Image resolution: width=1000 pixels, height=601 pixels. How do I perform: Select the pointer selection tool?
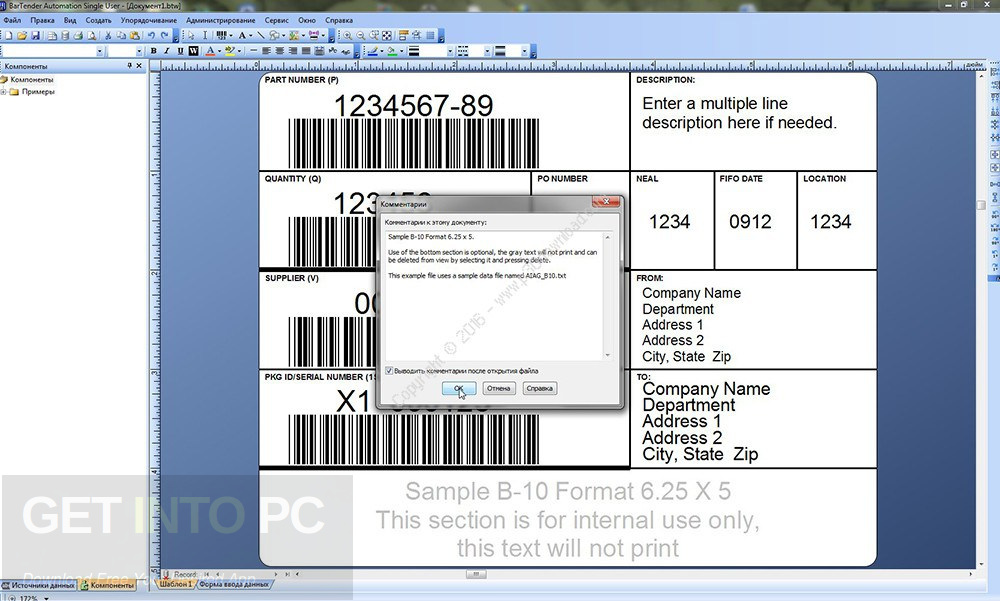tap(191, 36)
